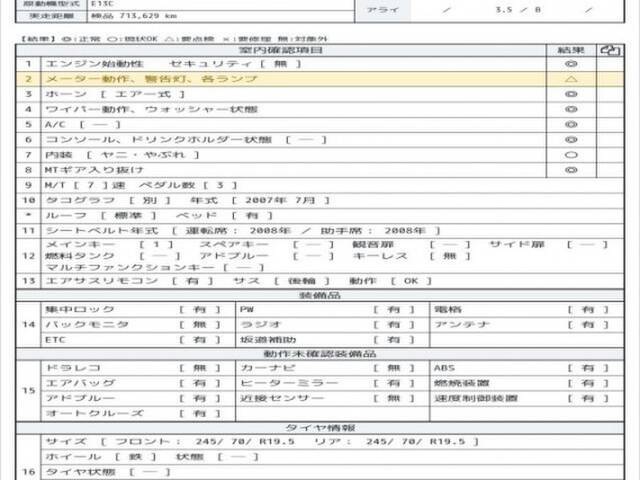Click the スペアキー entry
Screen dimensions: 640x480
pyautogui.click(x=267, y=244)
